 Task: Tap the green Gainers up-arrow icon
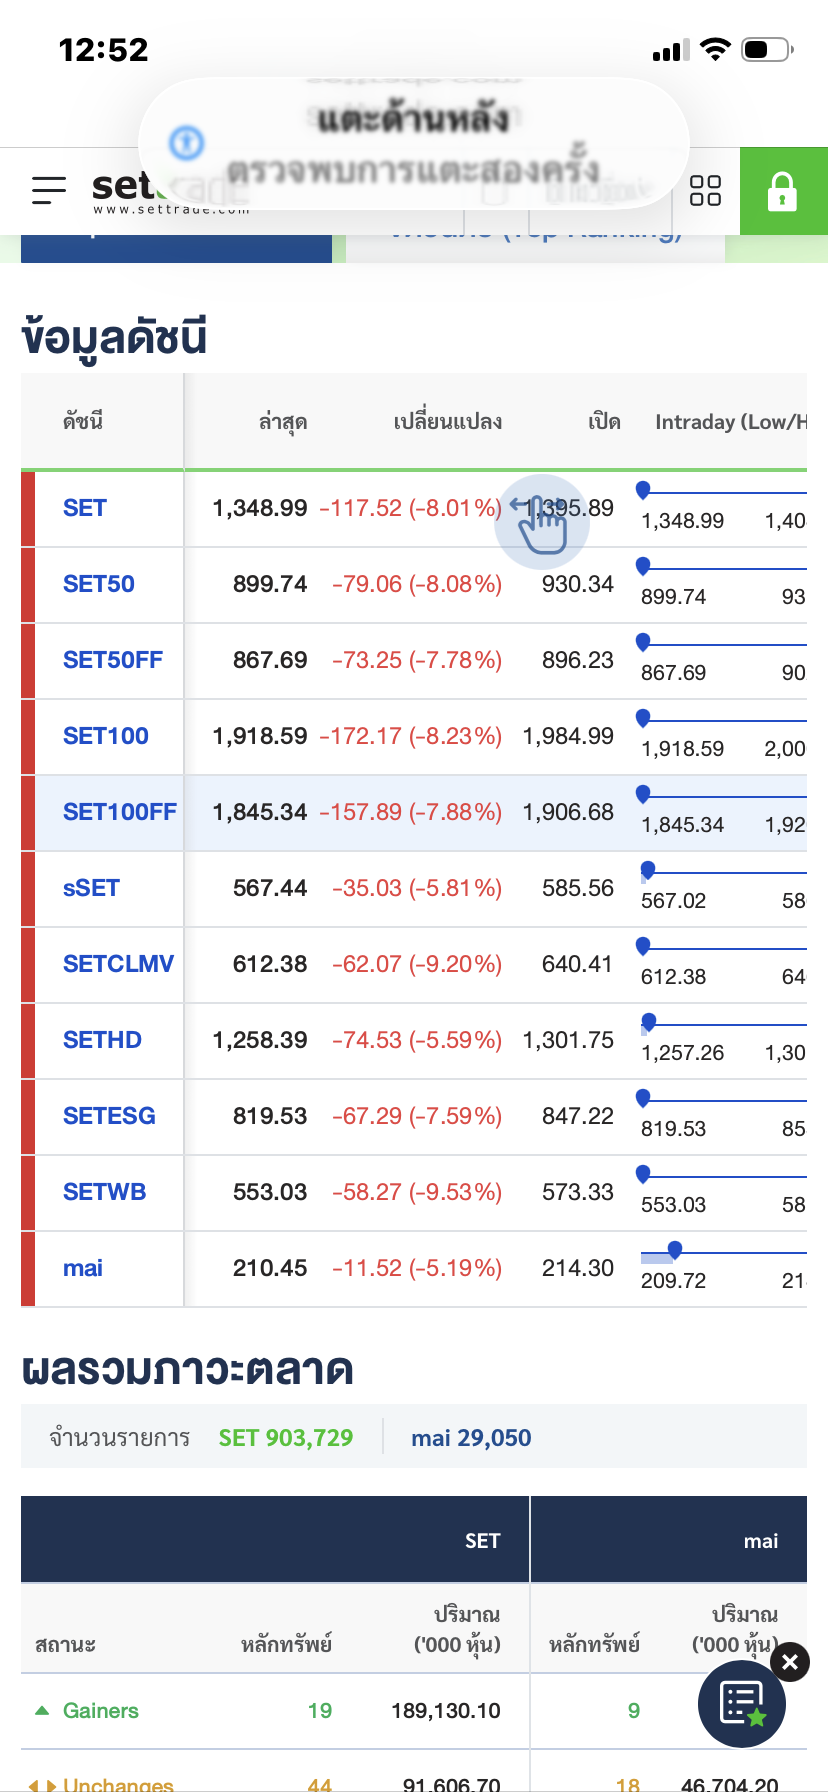[x=42, y=1711]
